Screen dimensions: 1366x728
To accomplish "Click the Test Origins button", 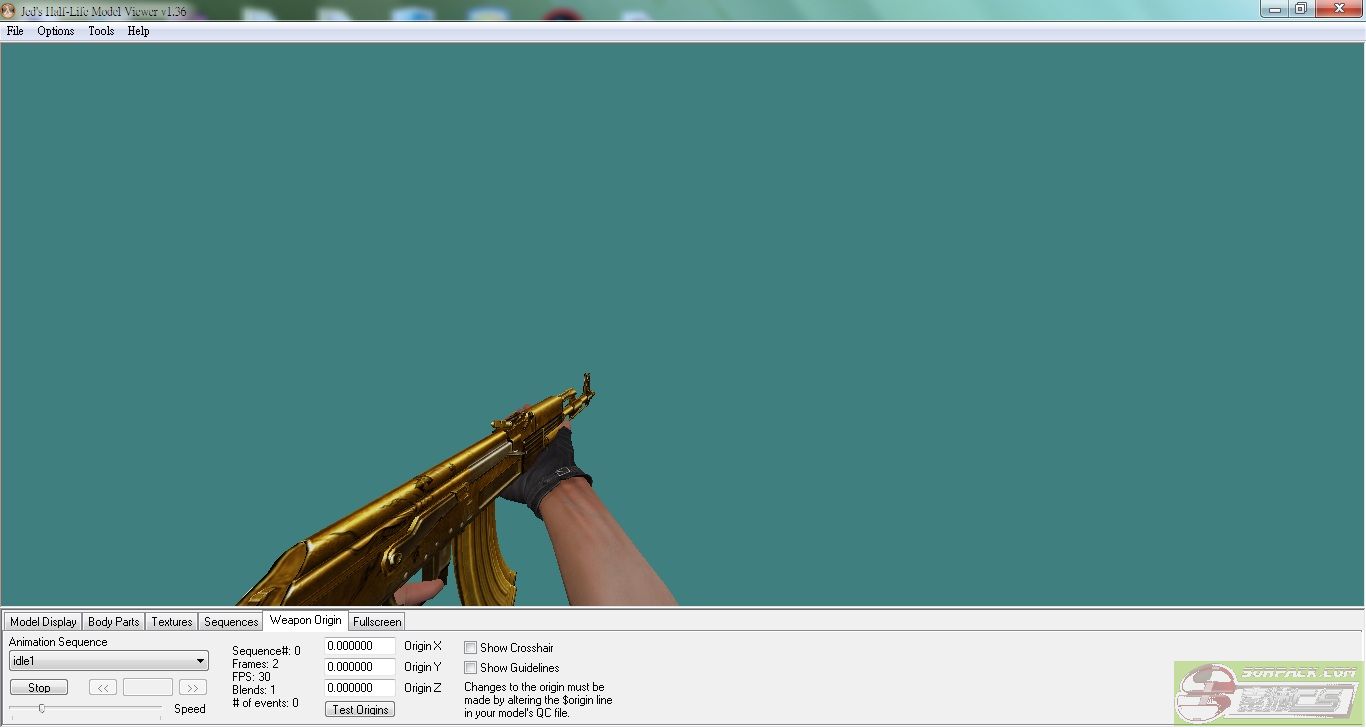I will pos(360,710).
